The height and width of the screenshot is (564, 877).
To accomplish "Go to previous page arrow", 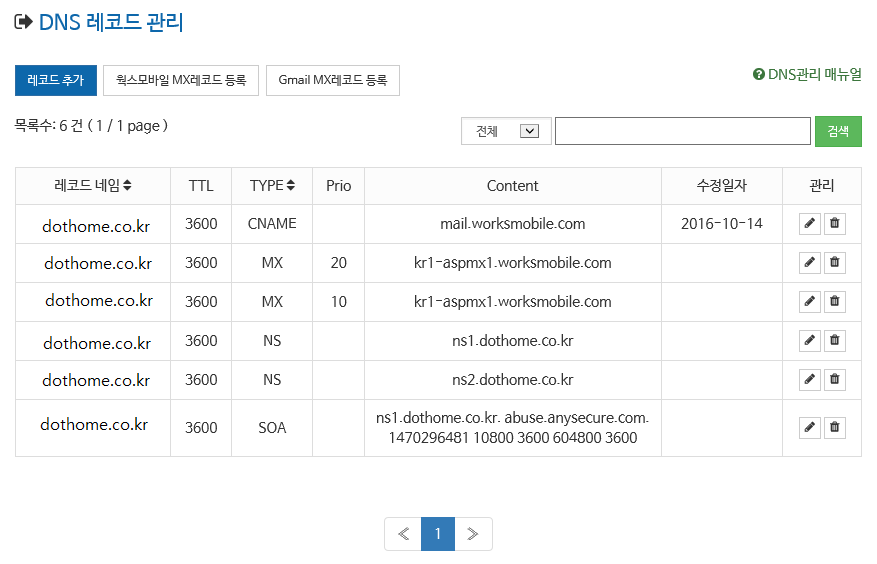I will [x=403, y=534].
